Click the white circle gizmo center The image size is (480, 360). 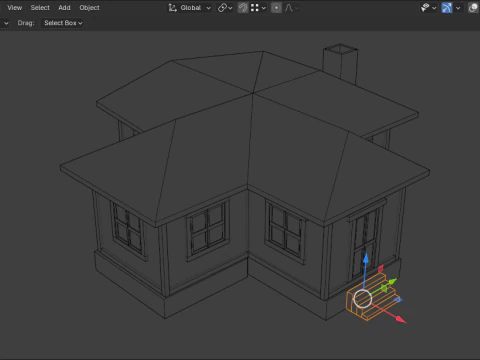coord(362,299)
